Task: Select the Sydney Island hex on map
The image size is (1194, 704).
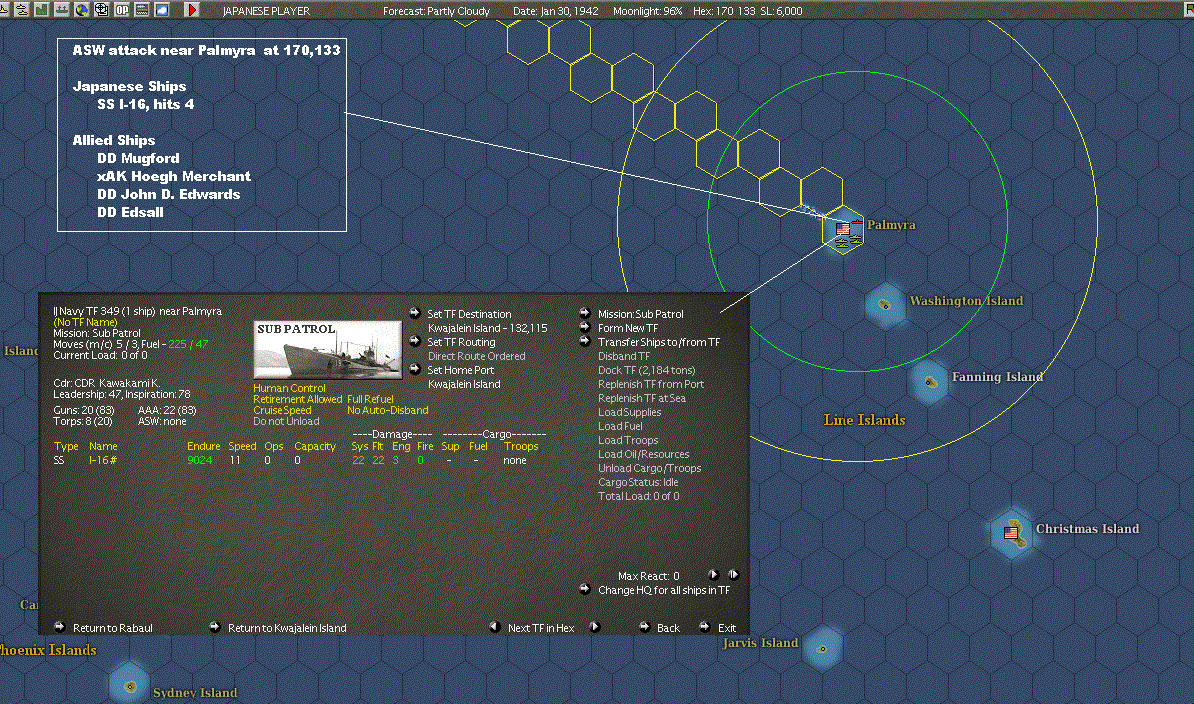Action: coord(129,686)
